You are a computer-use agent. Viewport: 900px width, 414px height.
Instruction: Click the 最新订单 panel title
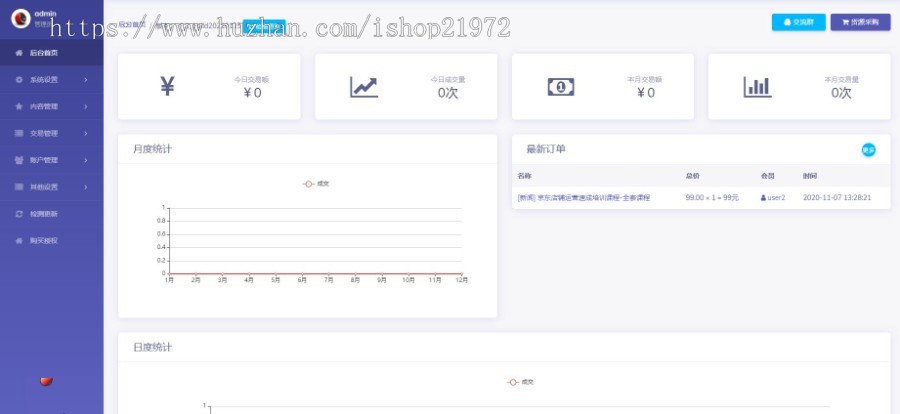[546, 149]
